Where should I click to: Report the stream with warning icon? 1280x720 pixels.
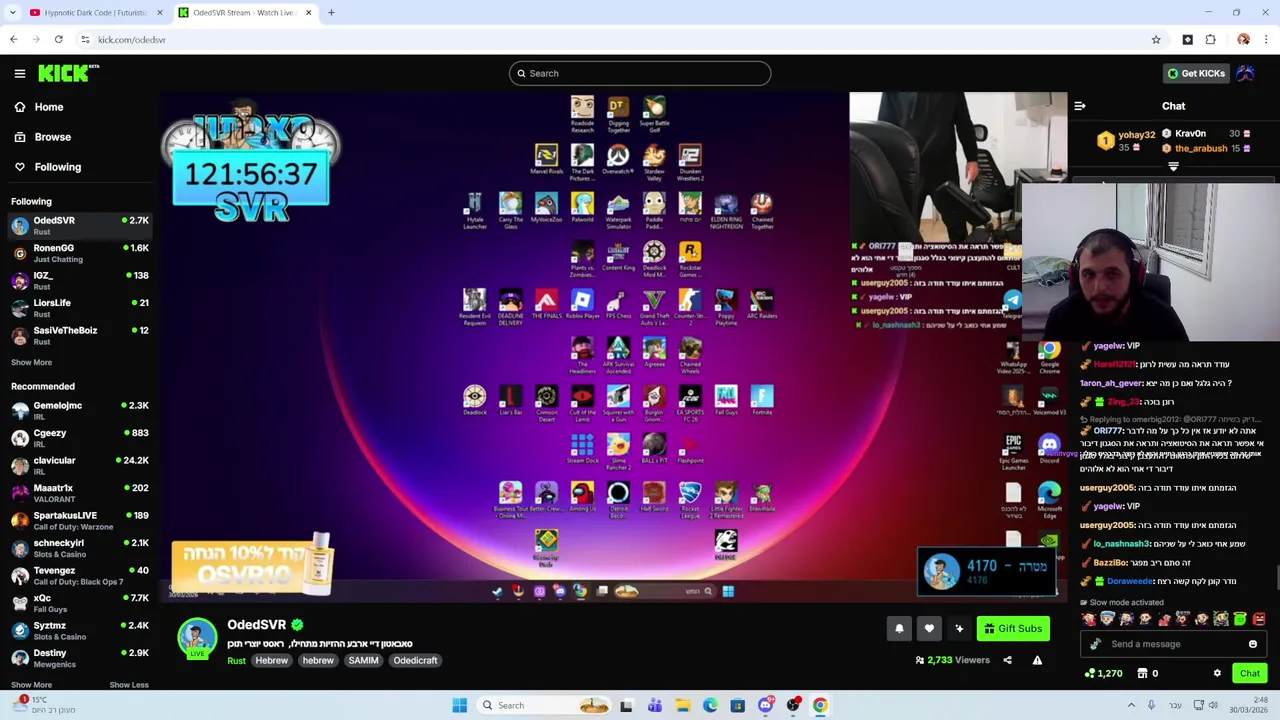point(1037,660)
